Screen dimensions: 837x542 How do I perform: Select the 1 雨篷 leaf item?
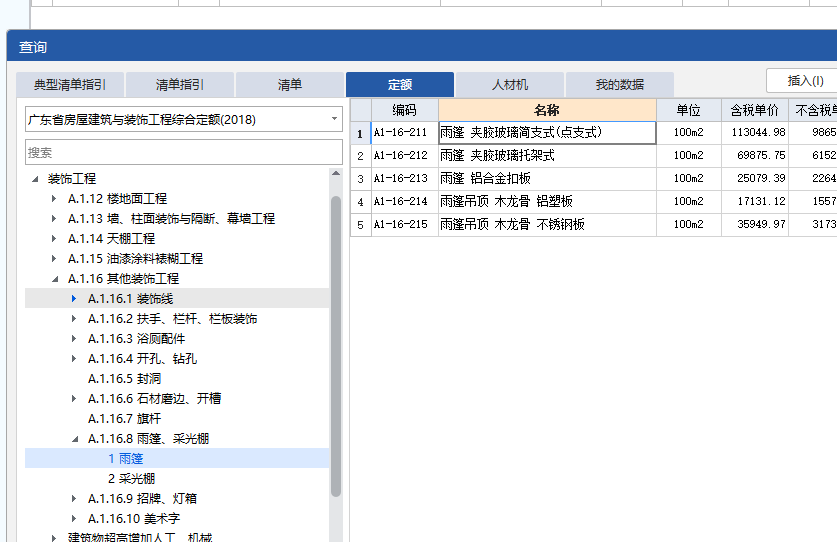[x=125, y=459]
